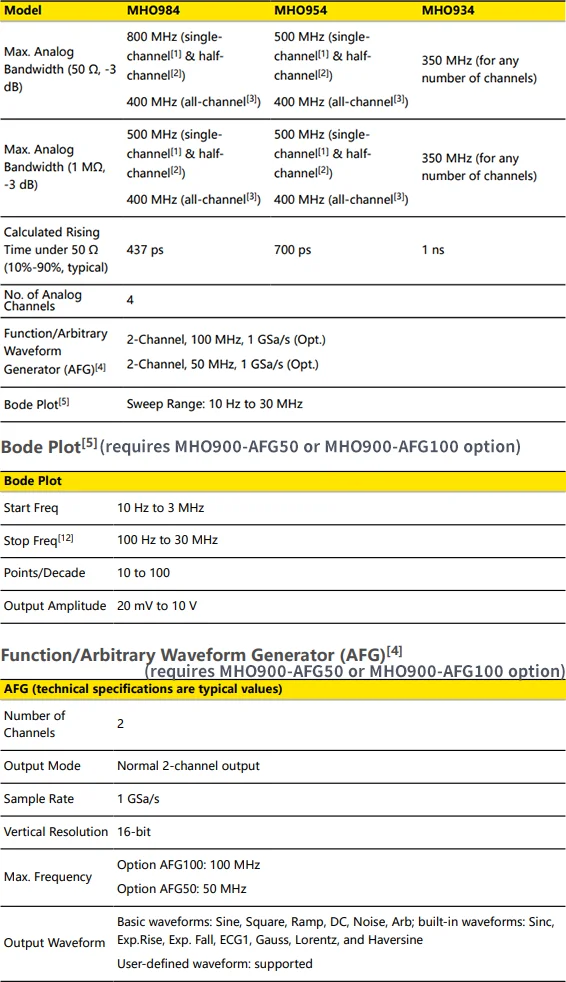
Task: Click the Output Amplitude row label
Action: coord(55,606)
